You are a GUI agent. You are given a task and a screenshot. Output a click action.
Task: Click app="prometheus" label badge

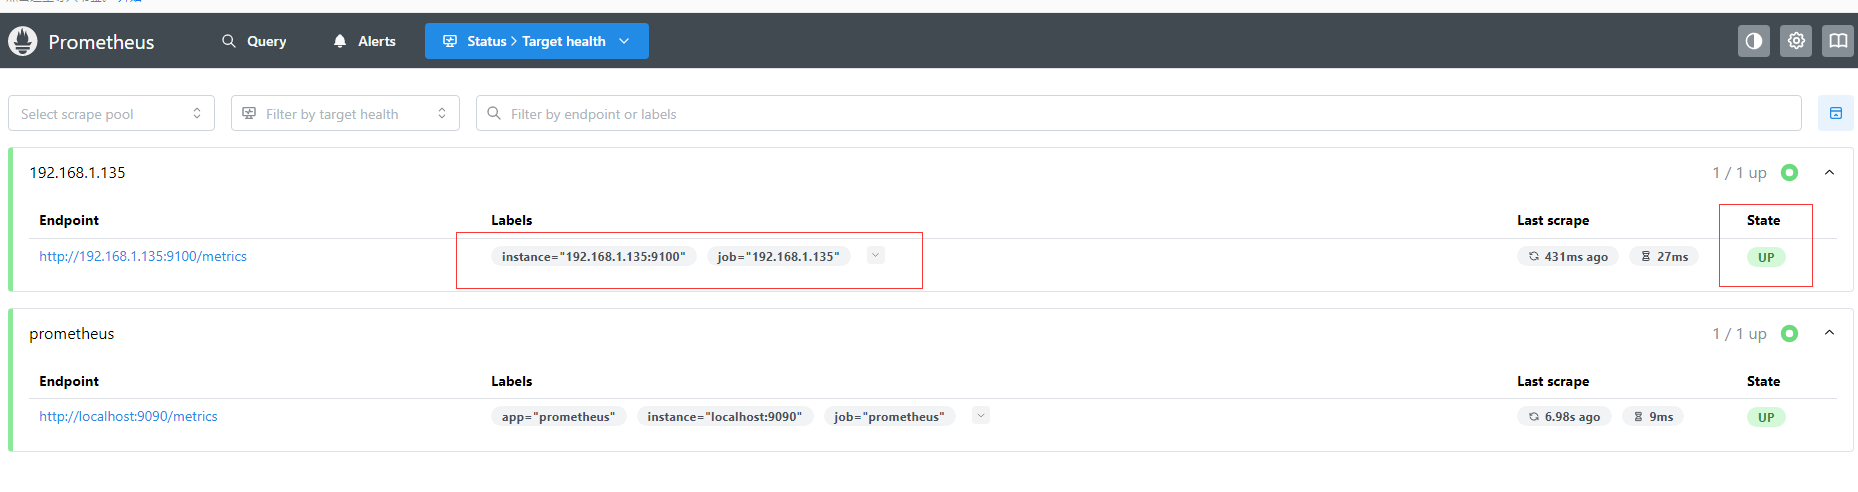tap(559, 417)
